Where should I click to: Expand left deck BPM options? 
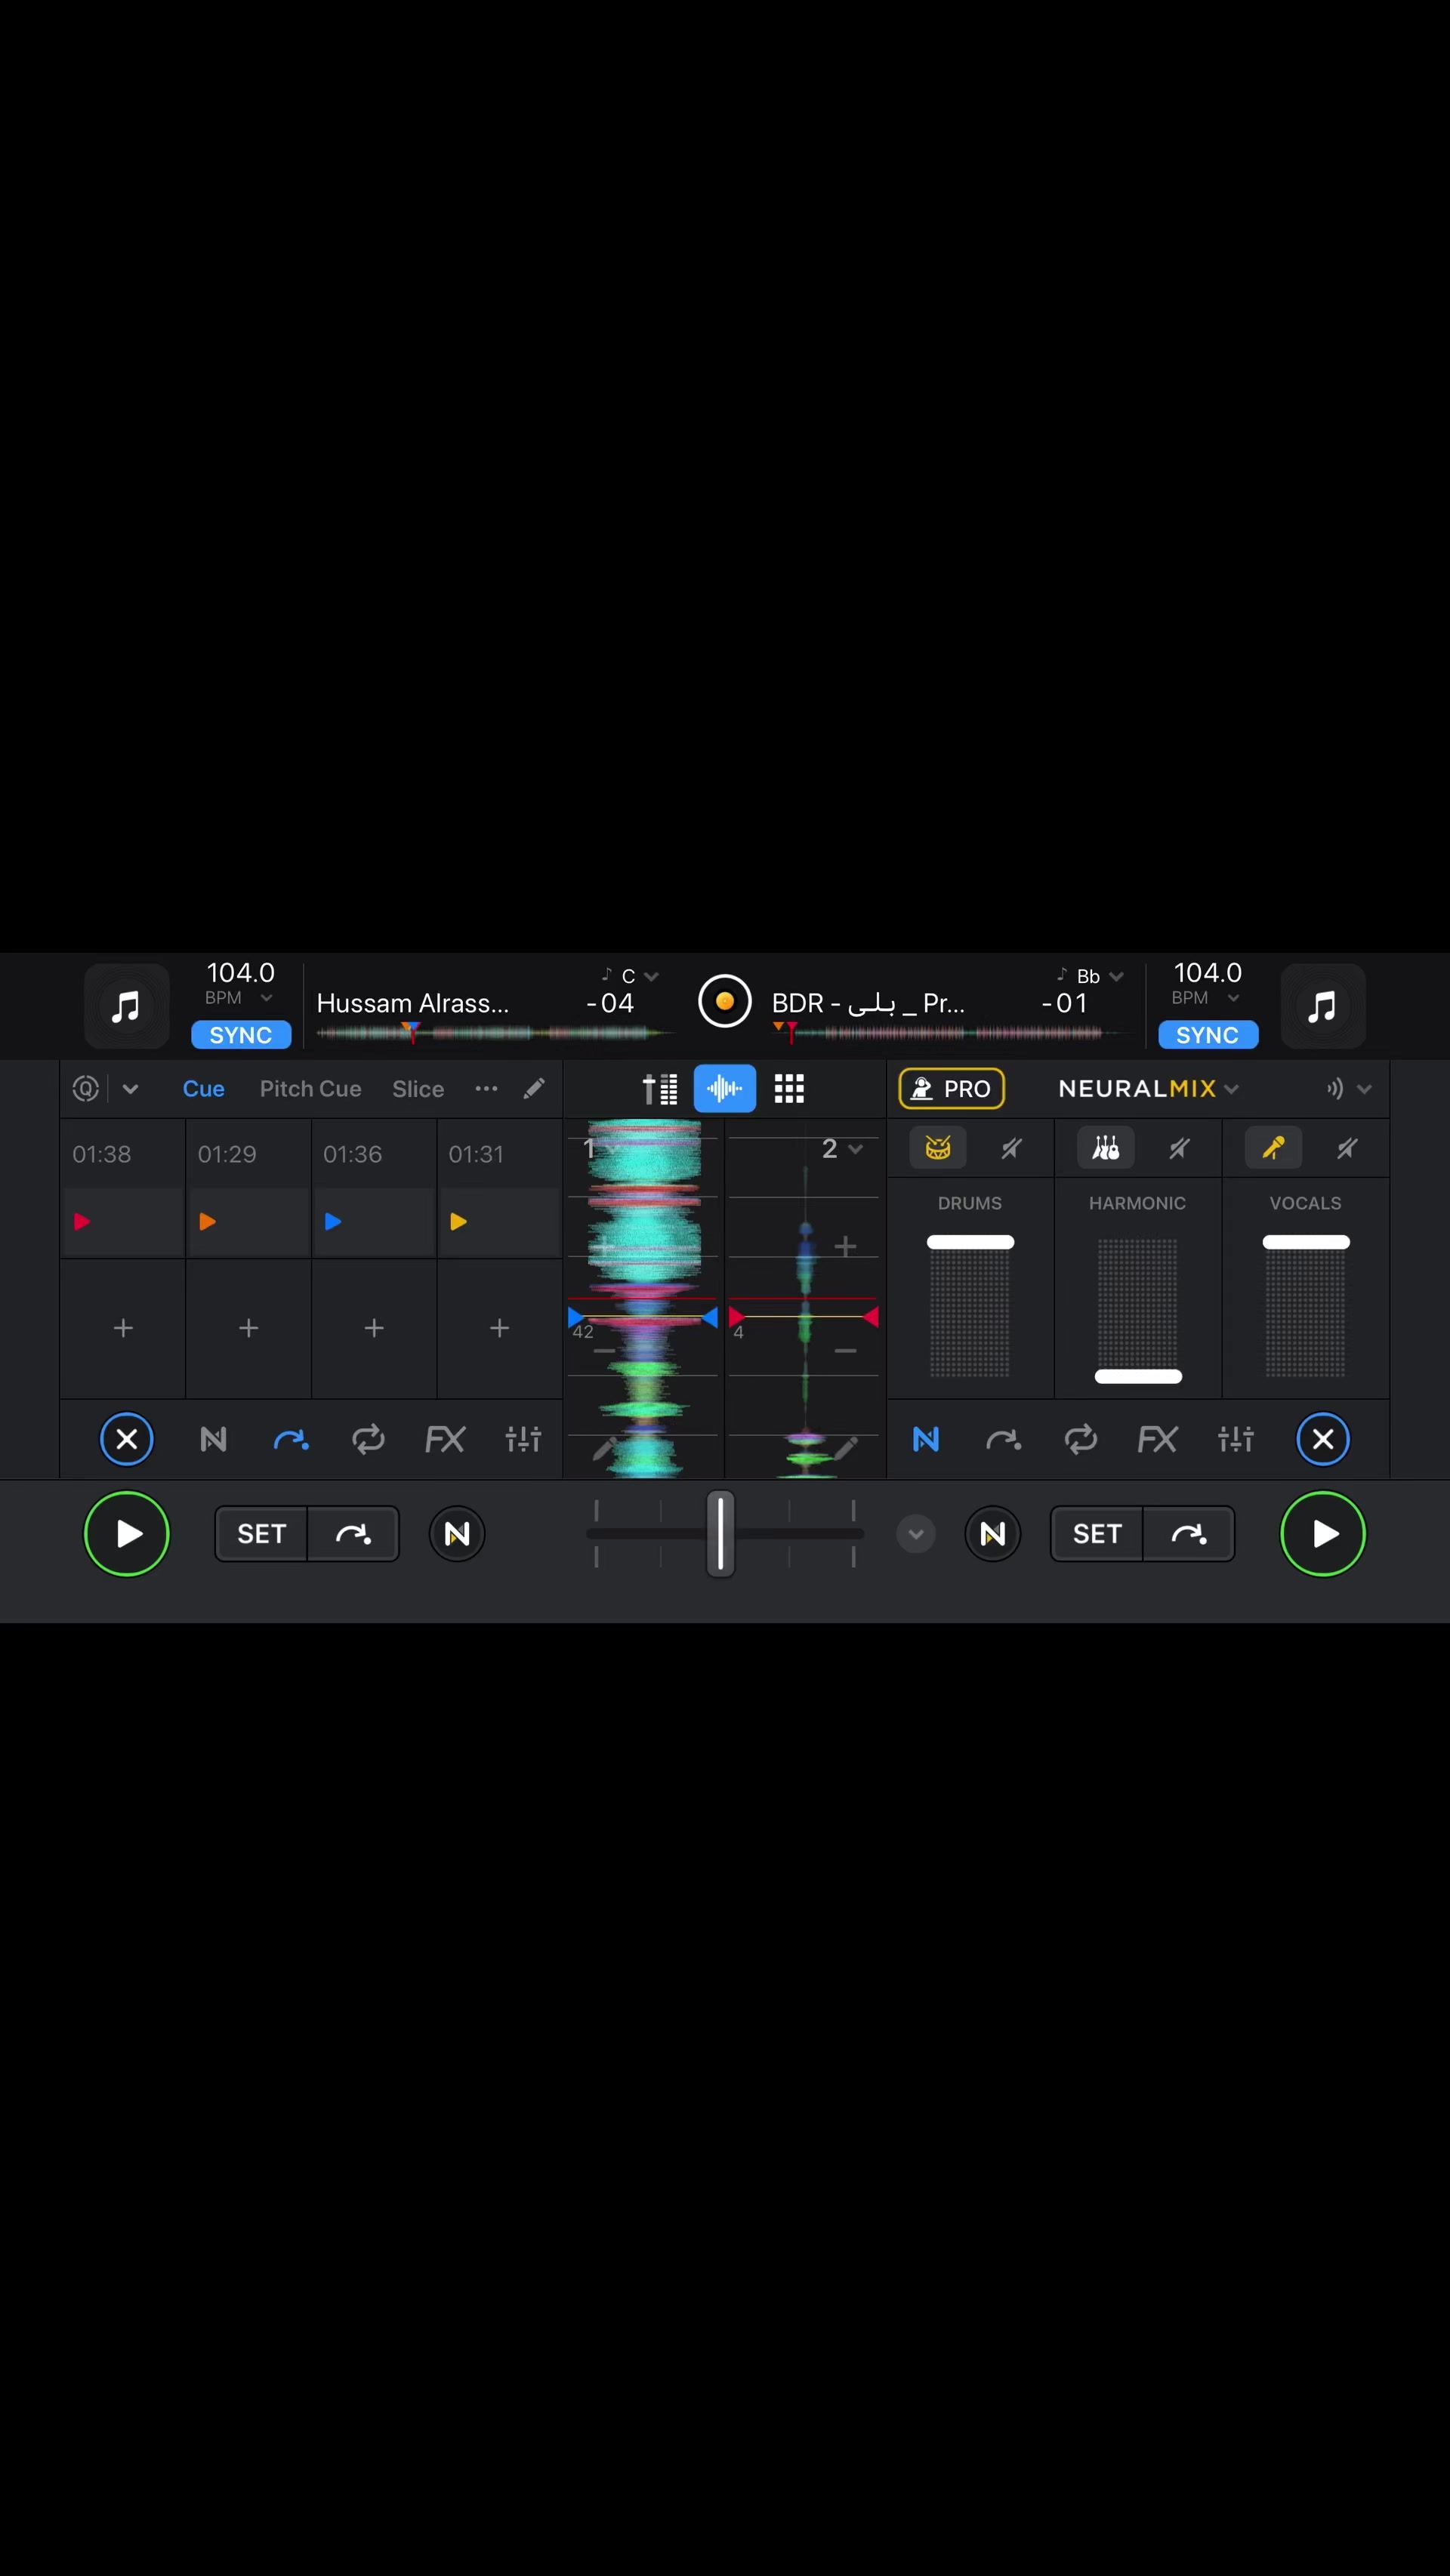266,998
